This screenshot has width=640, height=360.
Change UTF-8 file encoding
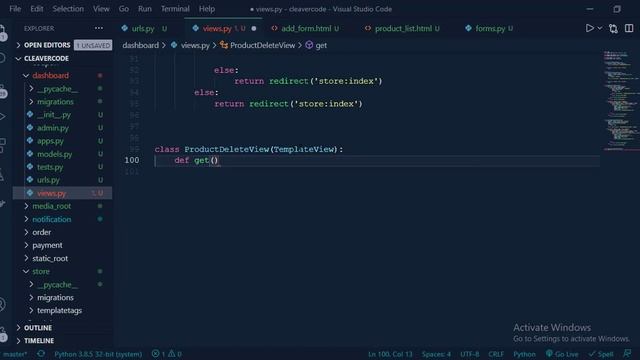point(469,354)
